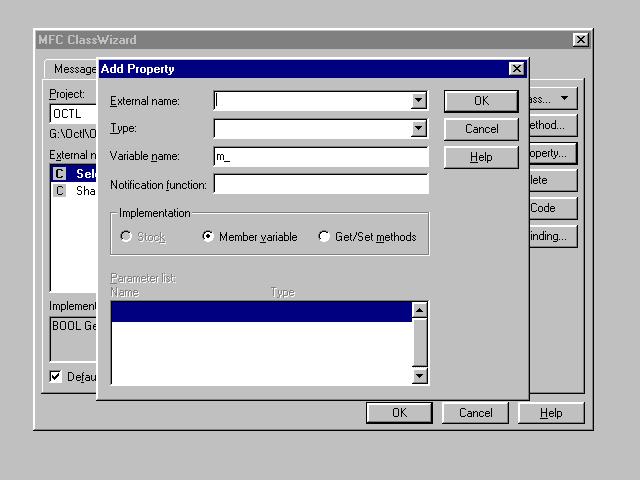Image resolution: width=640 pixels, height=480 pixels.
Task: Toggle the Default checkbox in ClassWizard
Action: [57, 377]
